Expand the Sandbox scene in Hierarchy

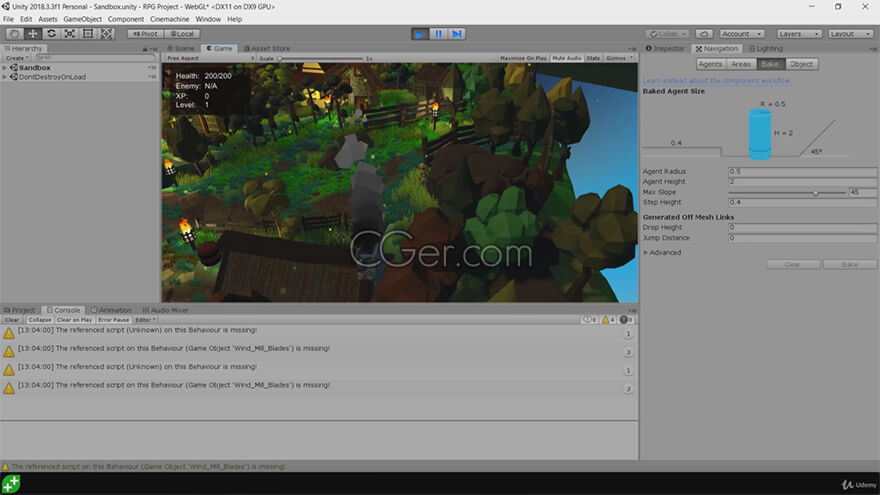click(x=5, y=67)
